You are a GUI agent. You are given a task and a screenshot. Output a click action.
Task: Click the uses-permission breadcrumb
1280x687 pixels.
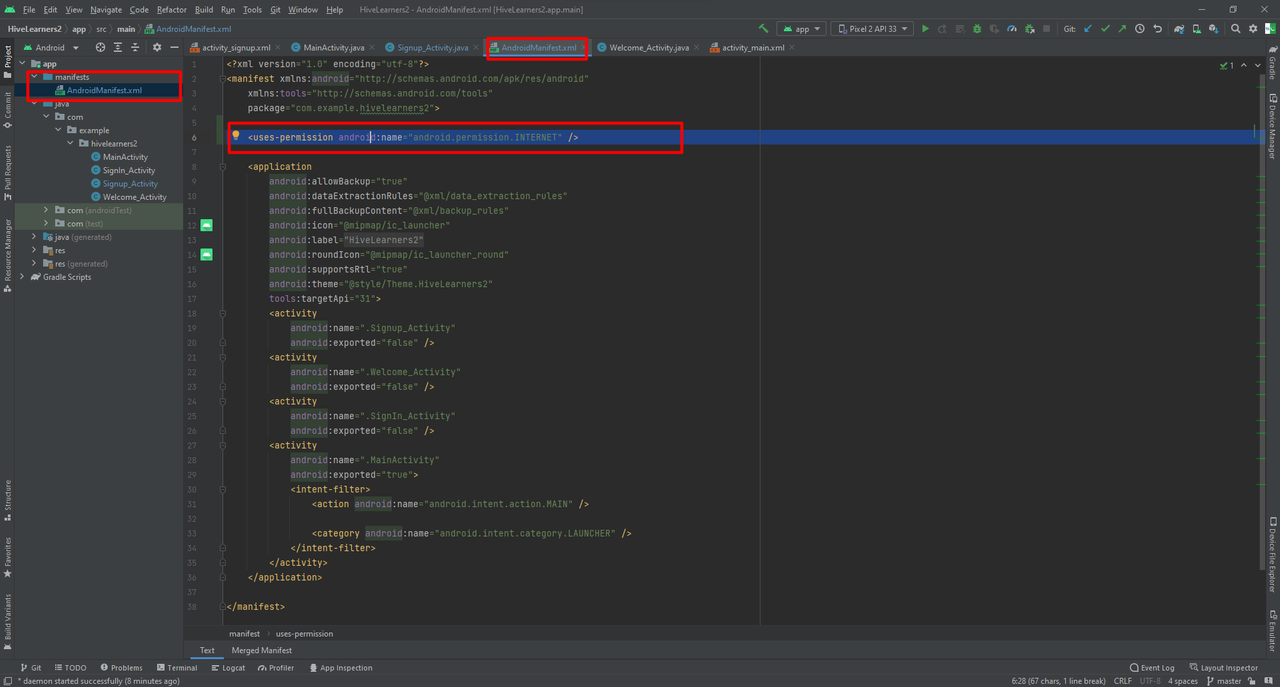[x=304, y=633]
